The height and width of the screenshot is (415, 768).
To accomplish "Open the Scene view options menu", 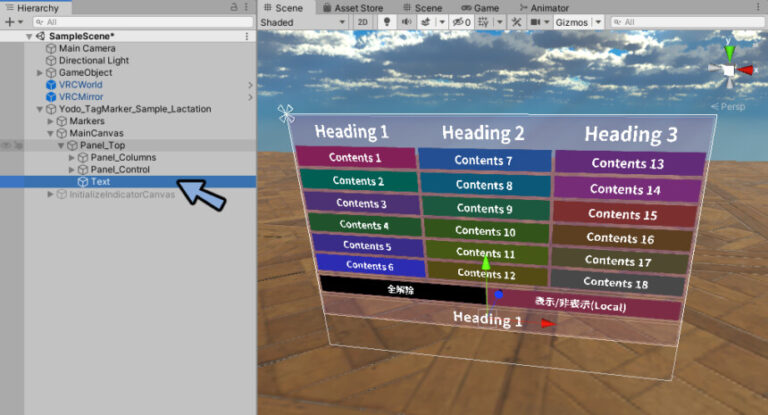I will (759, 7).
